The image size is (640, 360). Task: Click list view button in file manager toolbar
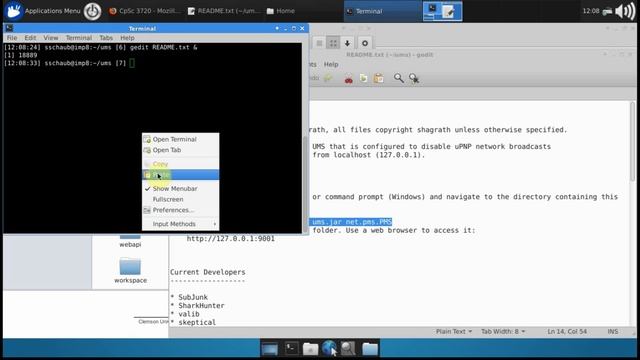[x=320, y=43]
